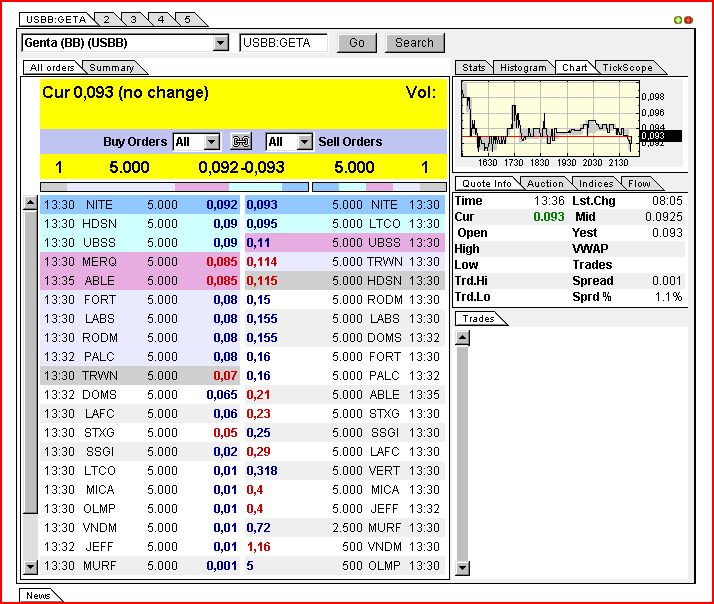This screenshot has width=714, height=604.
Task: Click the order book scroll up arrow
Action: [31, 203]
